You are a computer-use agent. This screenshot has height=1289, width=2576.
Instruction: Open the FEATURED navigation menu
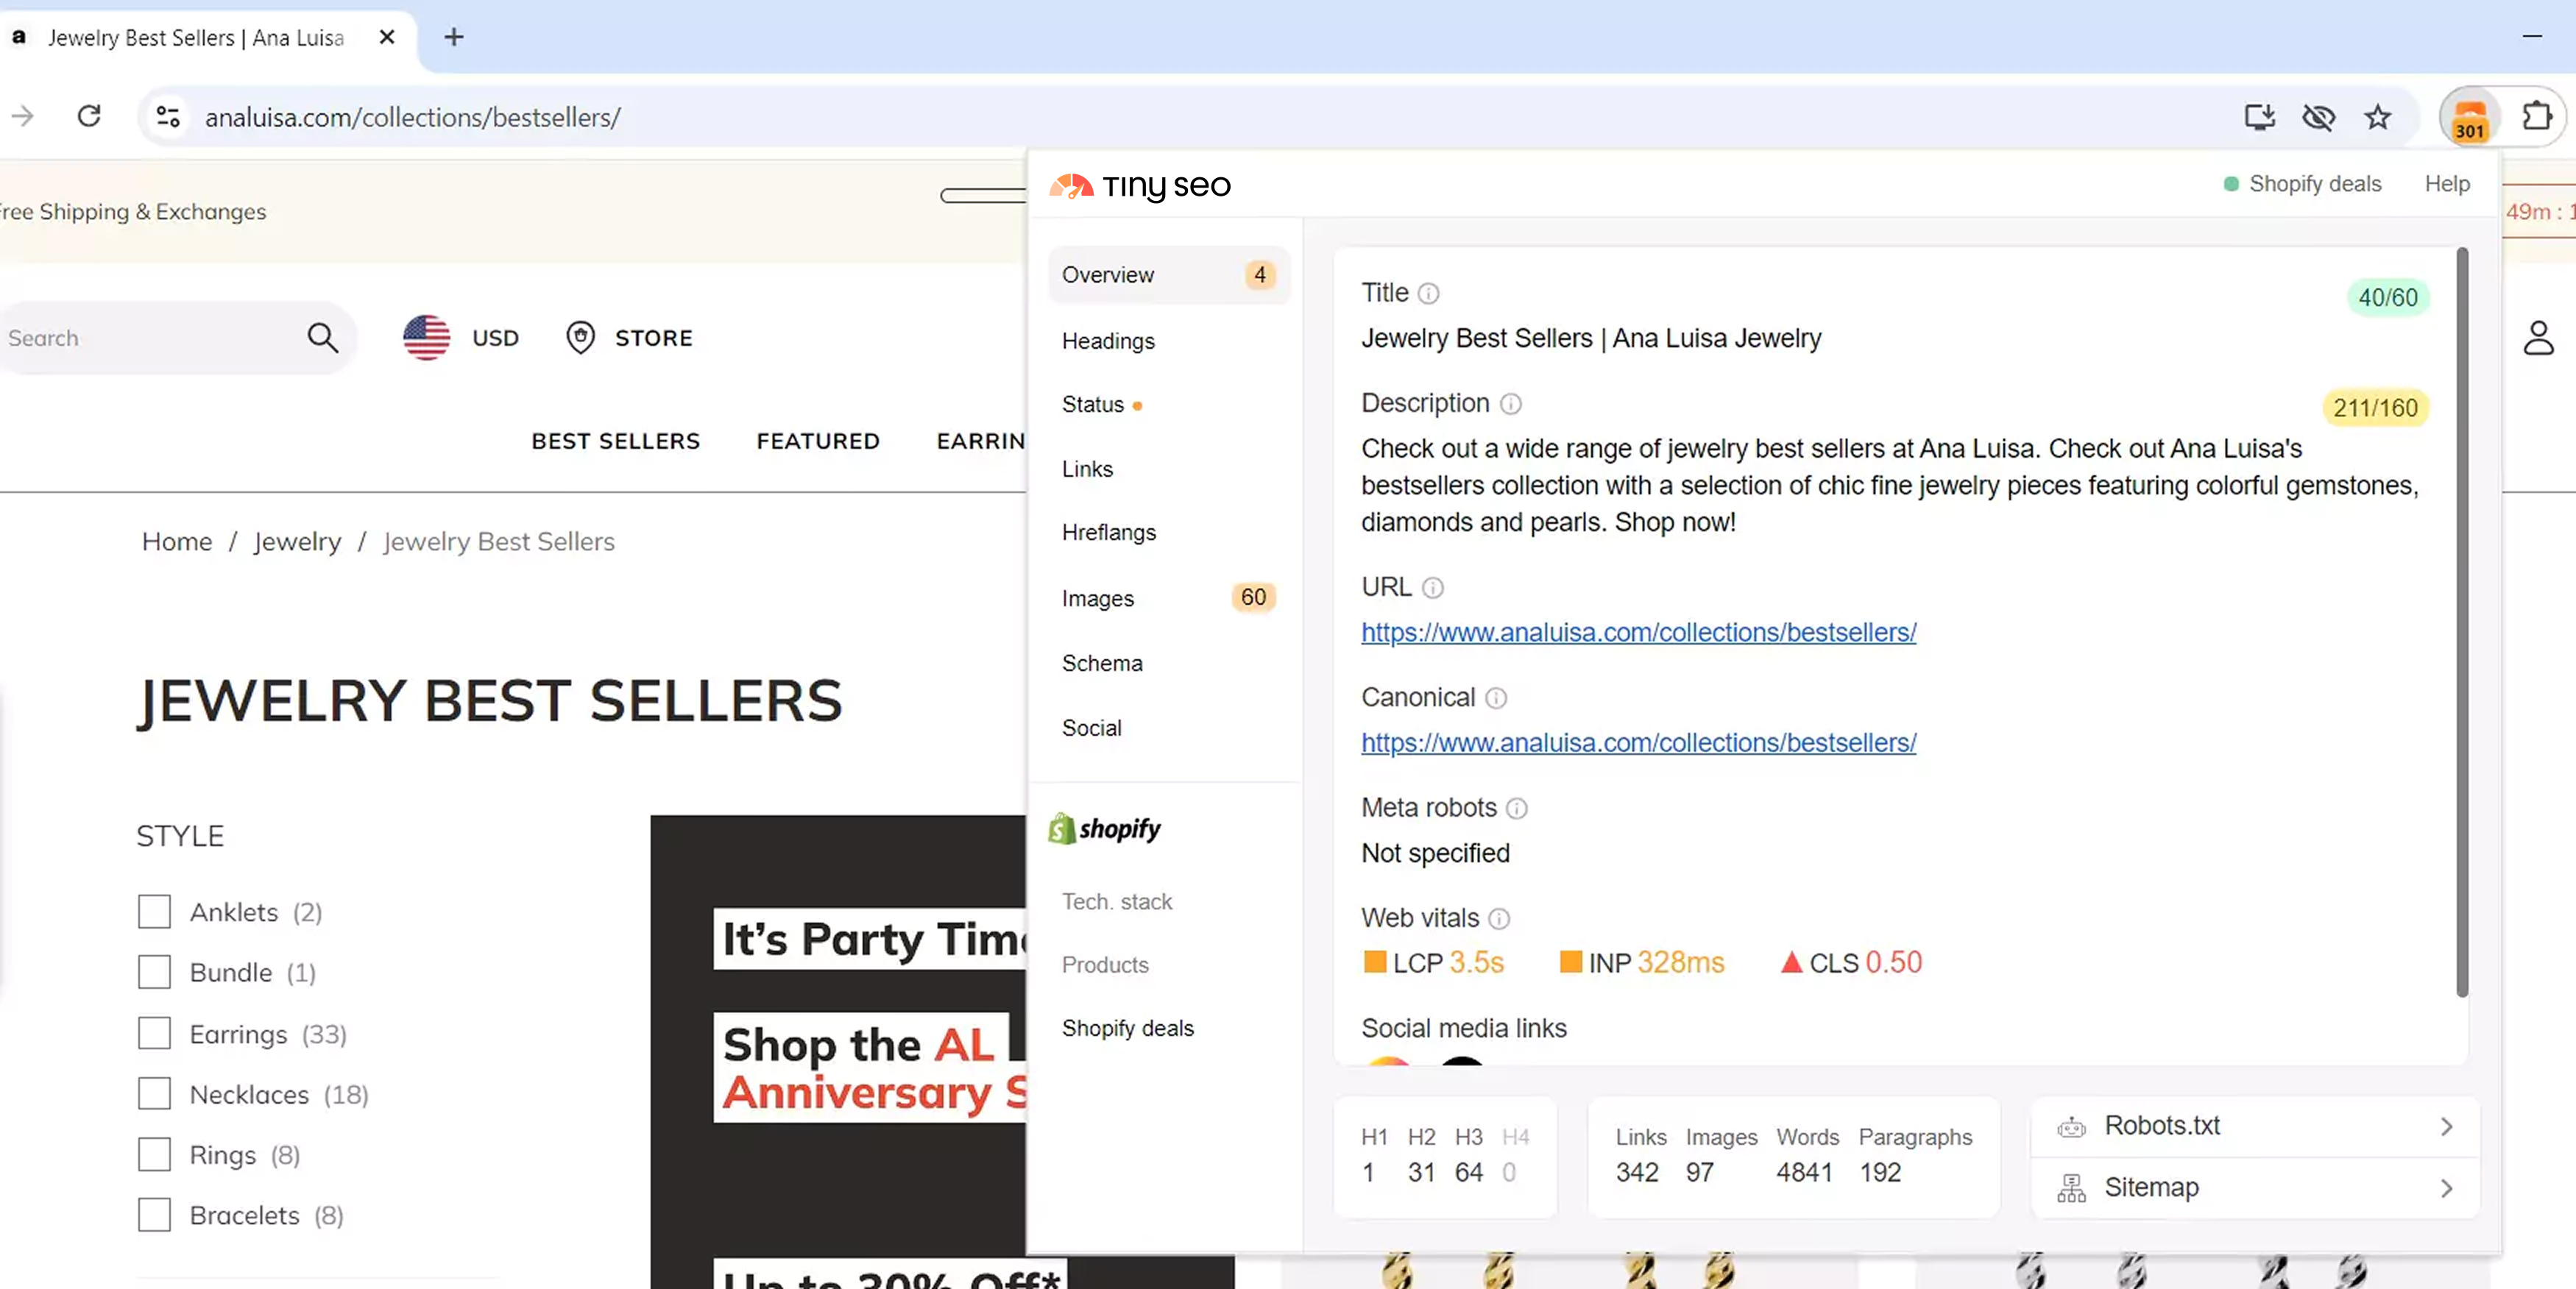pyautogui.click(x=818, y=441)
